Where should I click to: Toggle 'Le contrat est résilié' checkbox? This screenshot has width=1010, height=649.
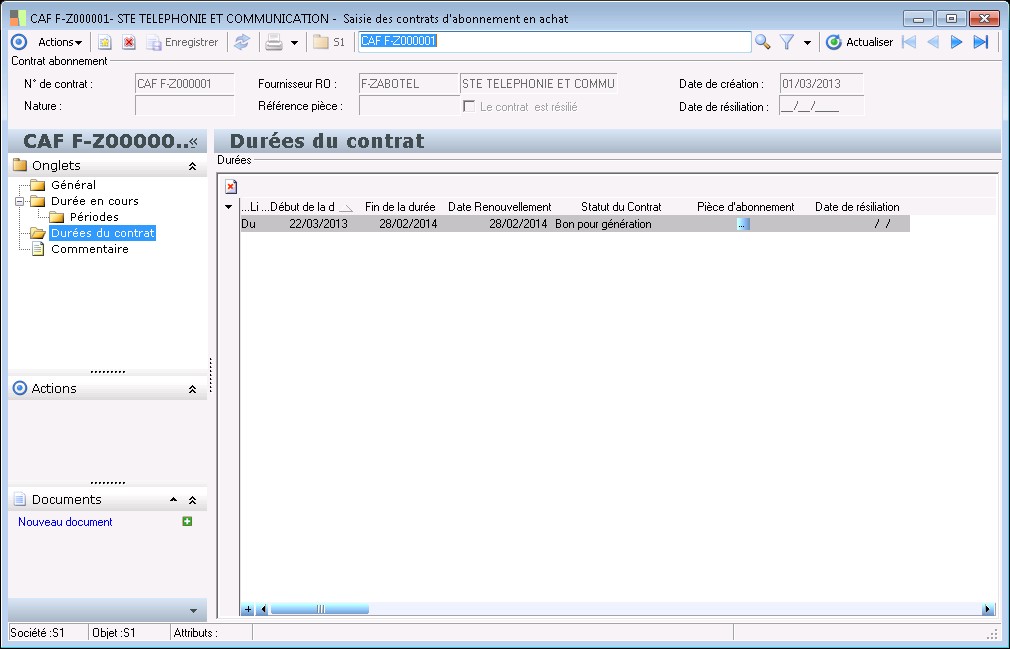coord(469,106)
